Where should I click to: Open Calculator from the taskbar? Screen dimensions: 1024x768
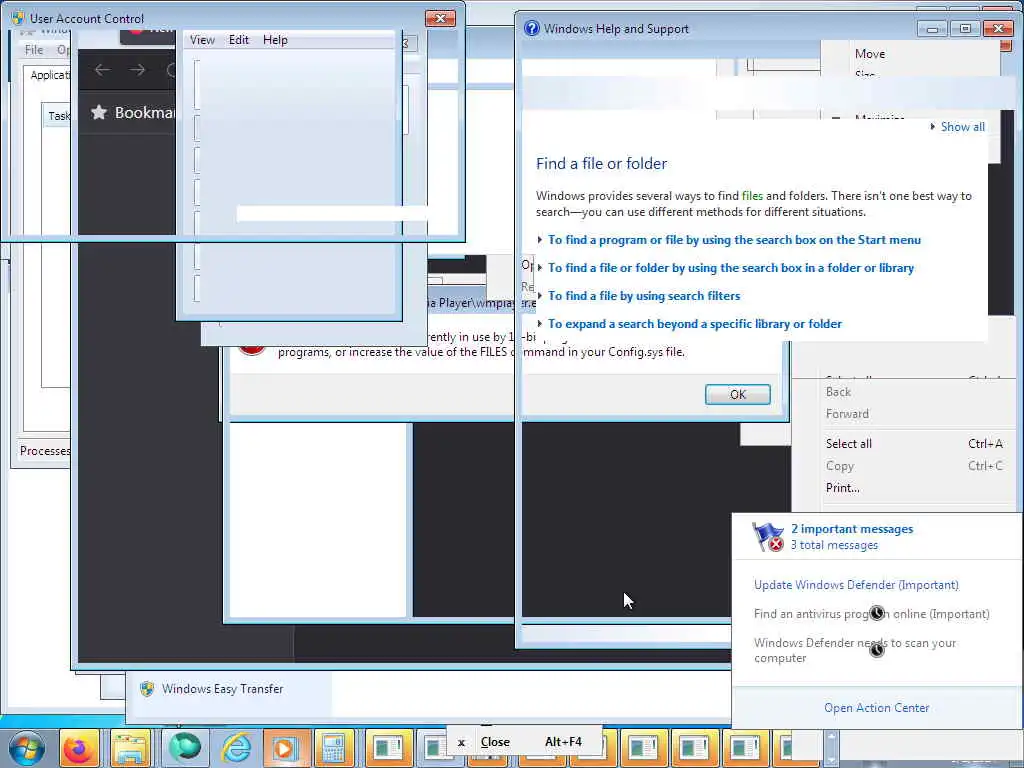click(x=334, y=748)
